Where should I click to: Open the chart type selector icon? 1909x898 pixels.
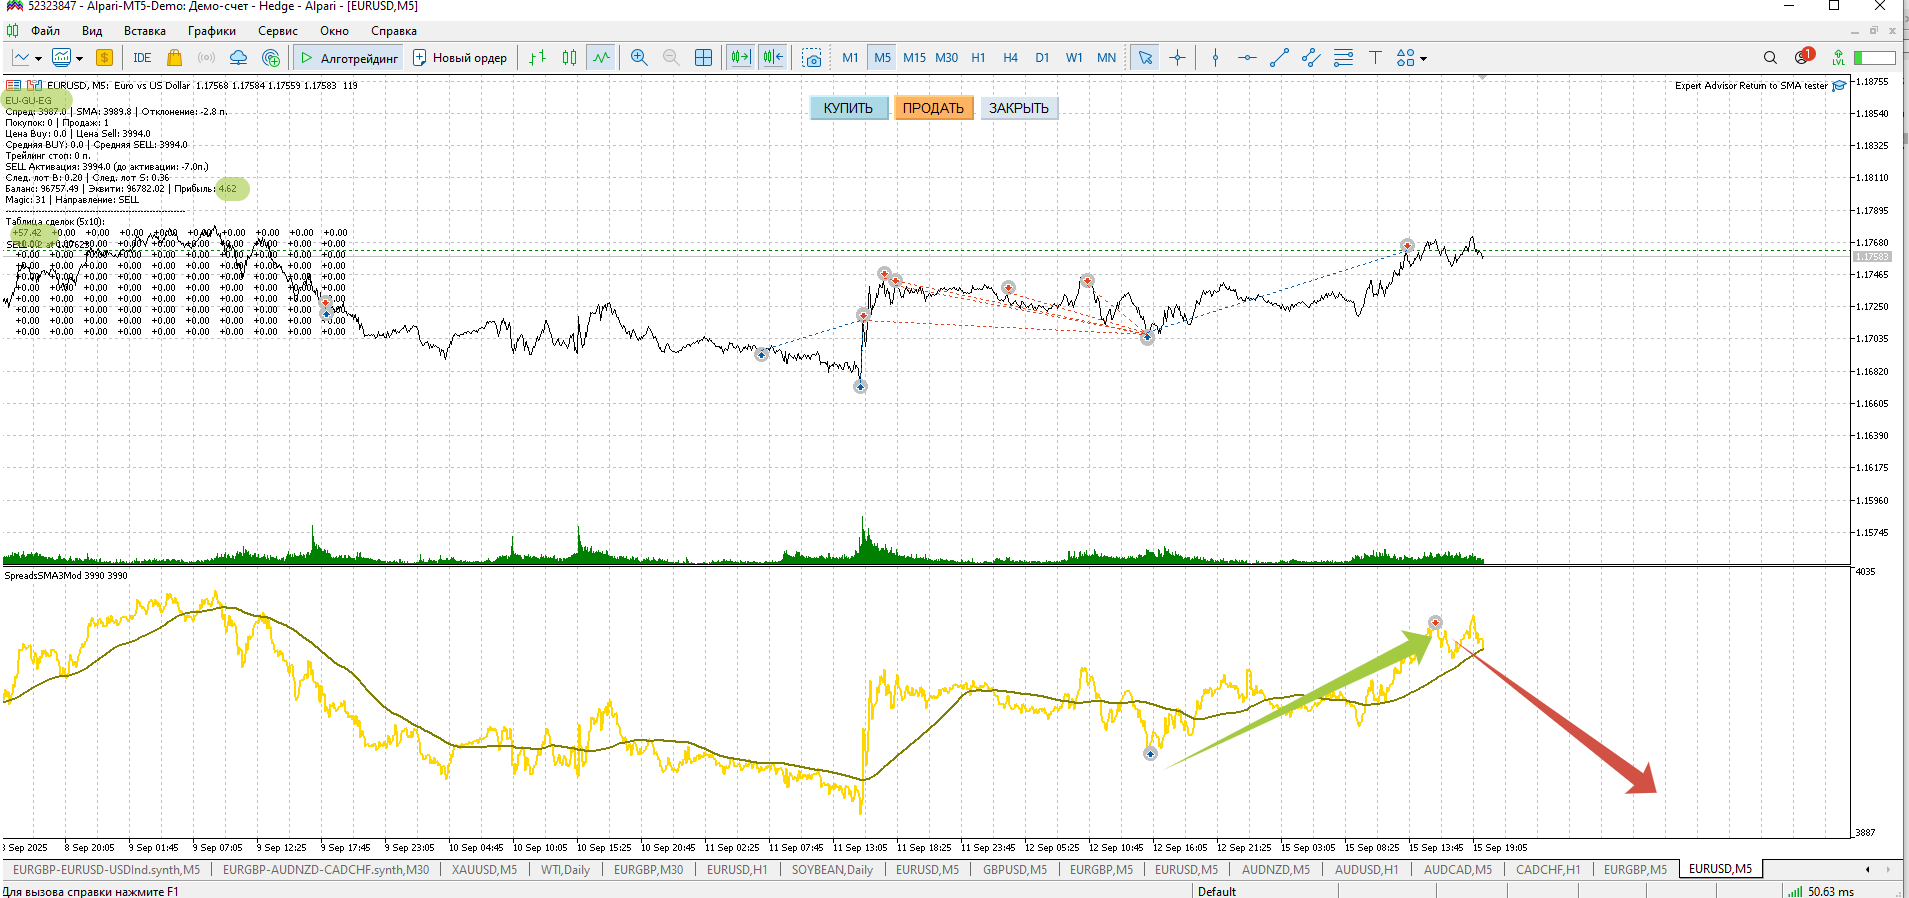[21, 58]
